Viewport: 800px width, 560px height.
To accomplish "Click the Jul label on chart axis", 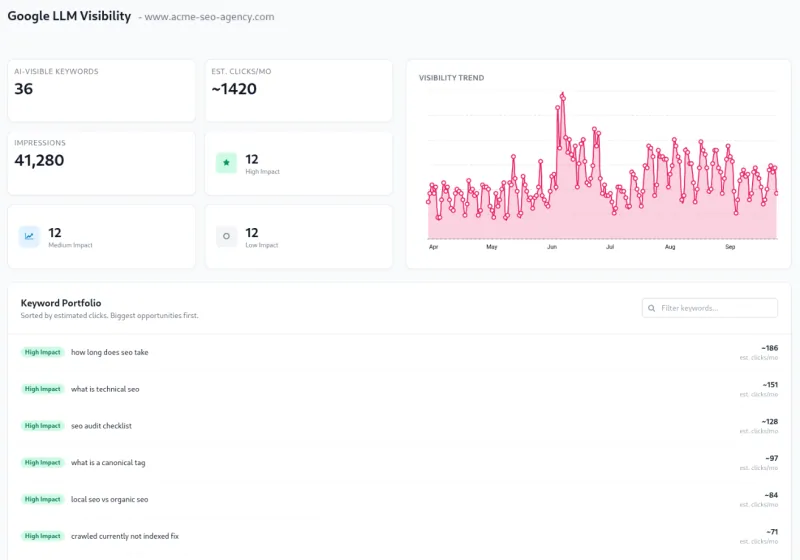I will point(610,247).
